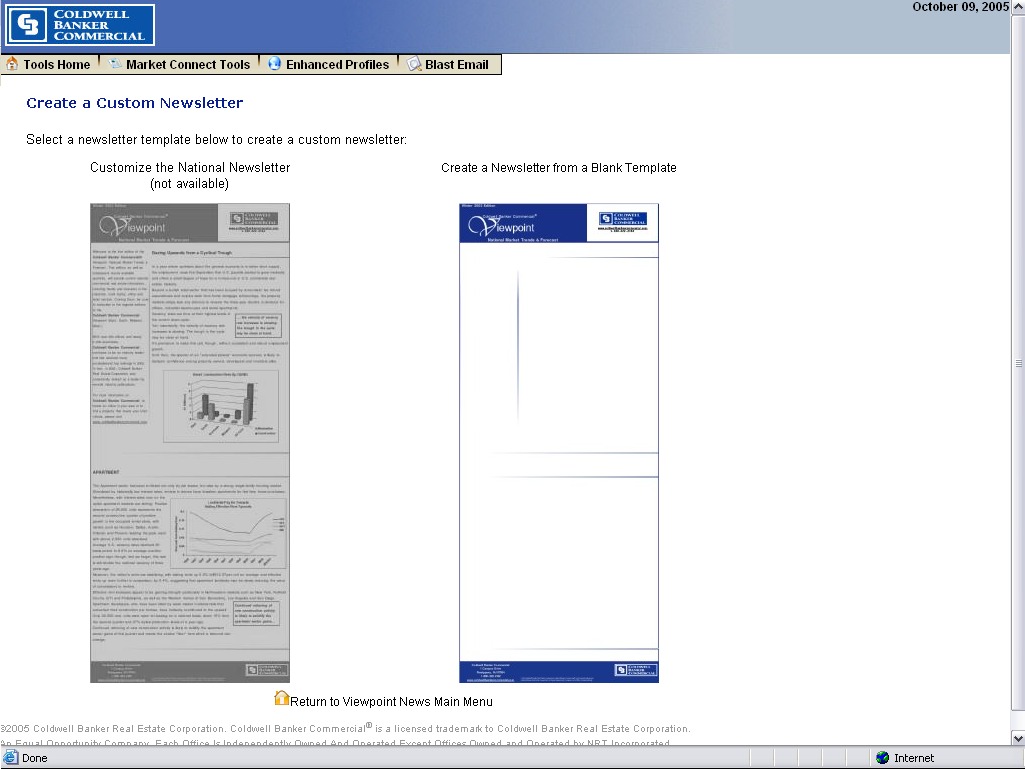Image resolution: width=1025 pixels, height=769 pixels.
Task: Click Create a Newsletter from a Blank Template text
Action: 559,168
